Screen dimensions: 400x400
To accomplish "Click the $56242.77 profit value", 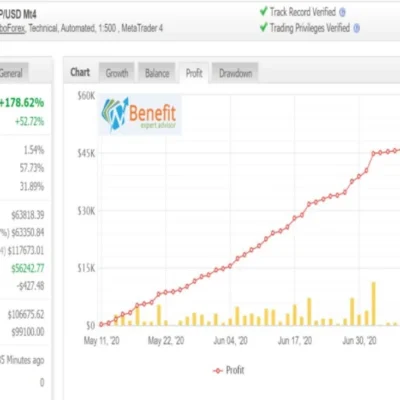I will 28,268.
